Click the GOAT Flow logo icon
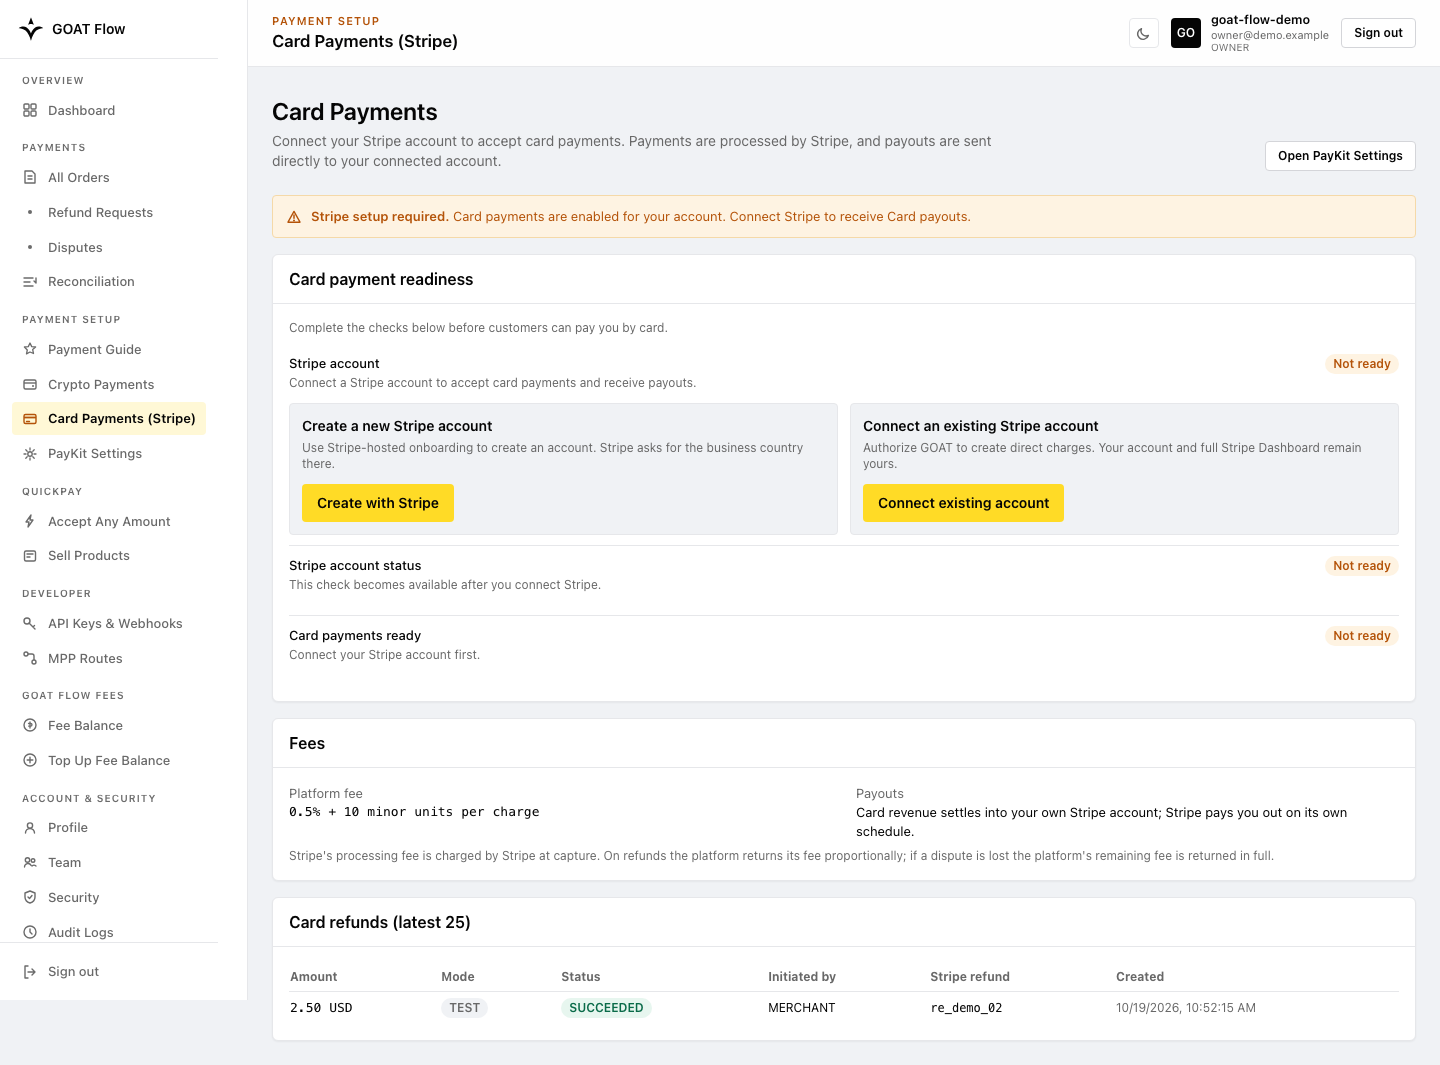1440x1065 pixels. [x=31, y=29]
